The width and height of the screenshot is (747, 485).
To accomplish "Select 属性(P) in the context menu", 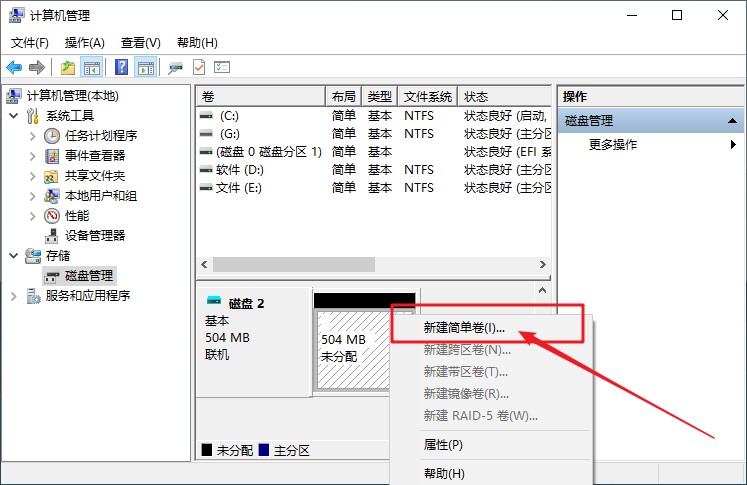I will tap(443, 444).
